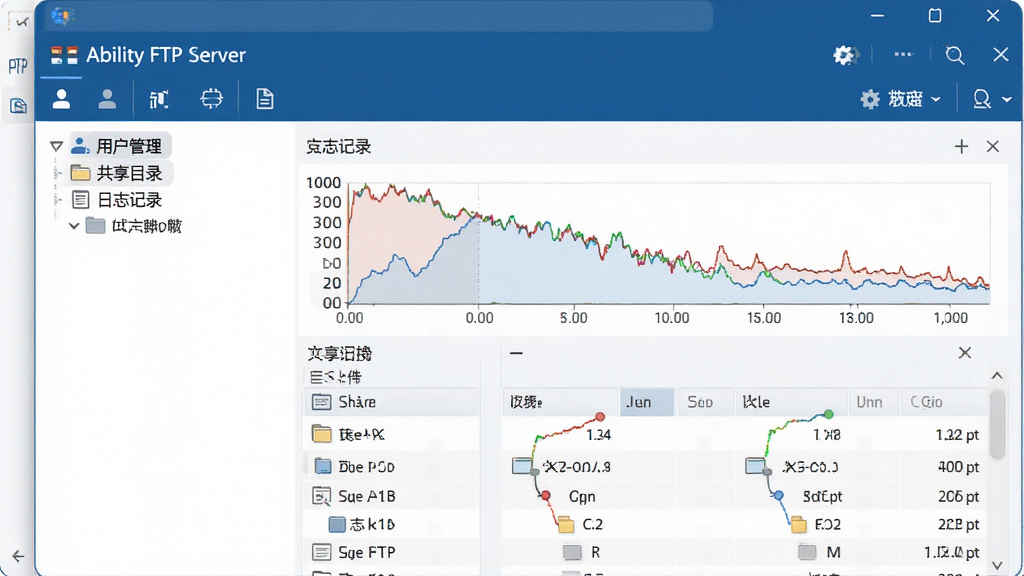Switch to the Jen column tab
This screenshot has width=1024, height=576.
coord(647,402)
